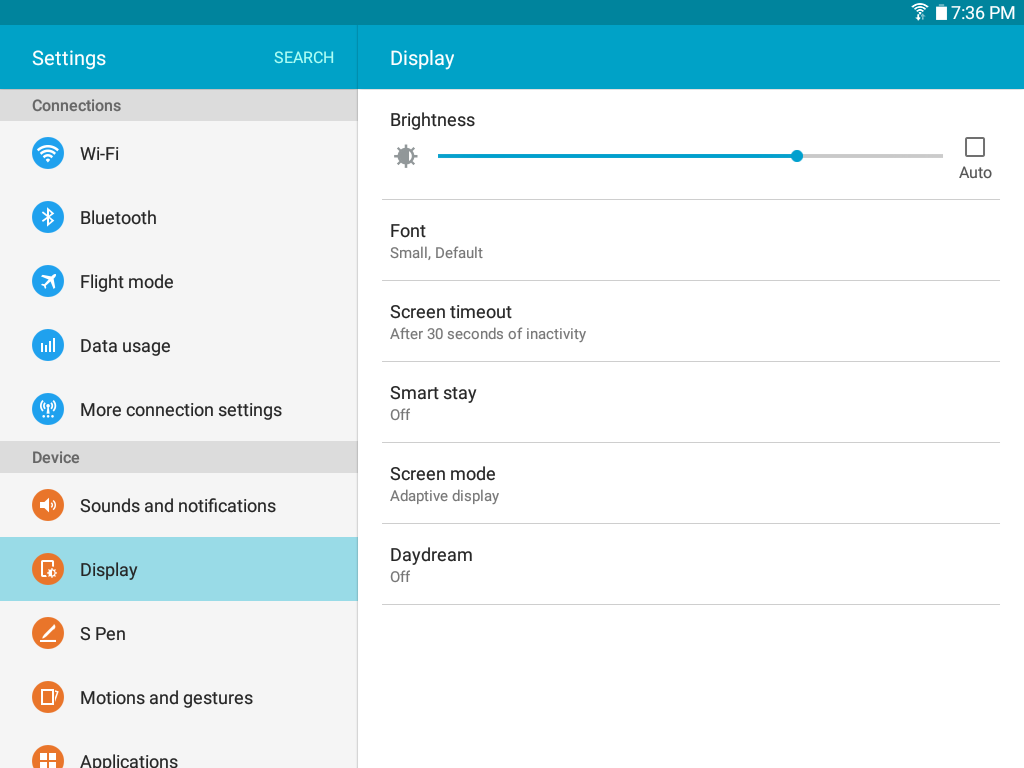Tap the 'Connections' section header
This screenshot has width=1024, height=768.
pyautogui.click(x=76, y=106)
